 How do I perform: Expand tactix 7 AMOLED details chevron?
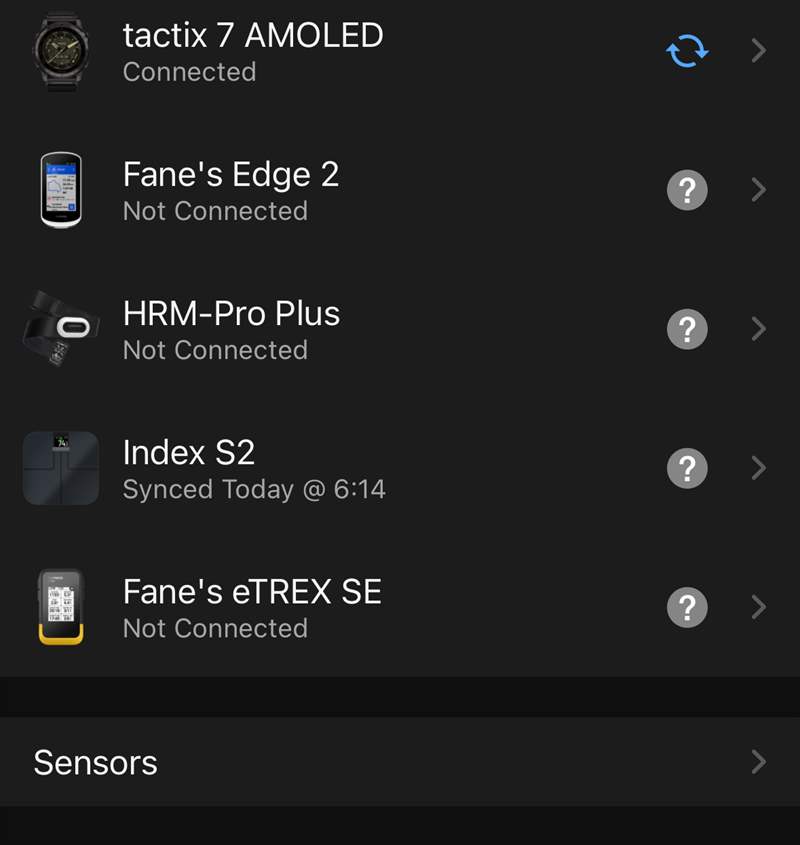(759, 51)
